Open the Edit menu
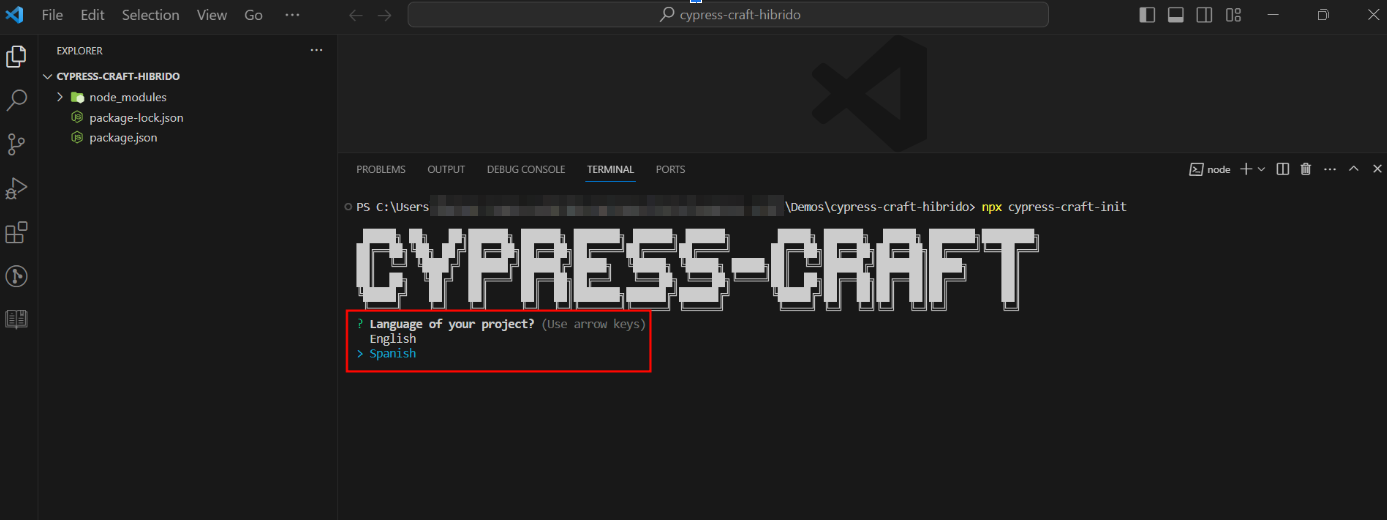 [x=92, y=15]
